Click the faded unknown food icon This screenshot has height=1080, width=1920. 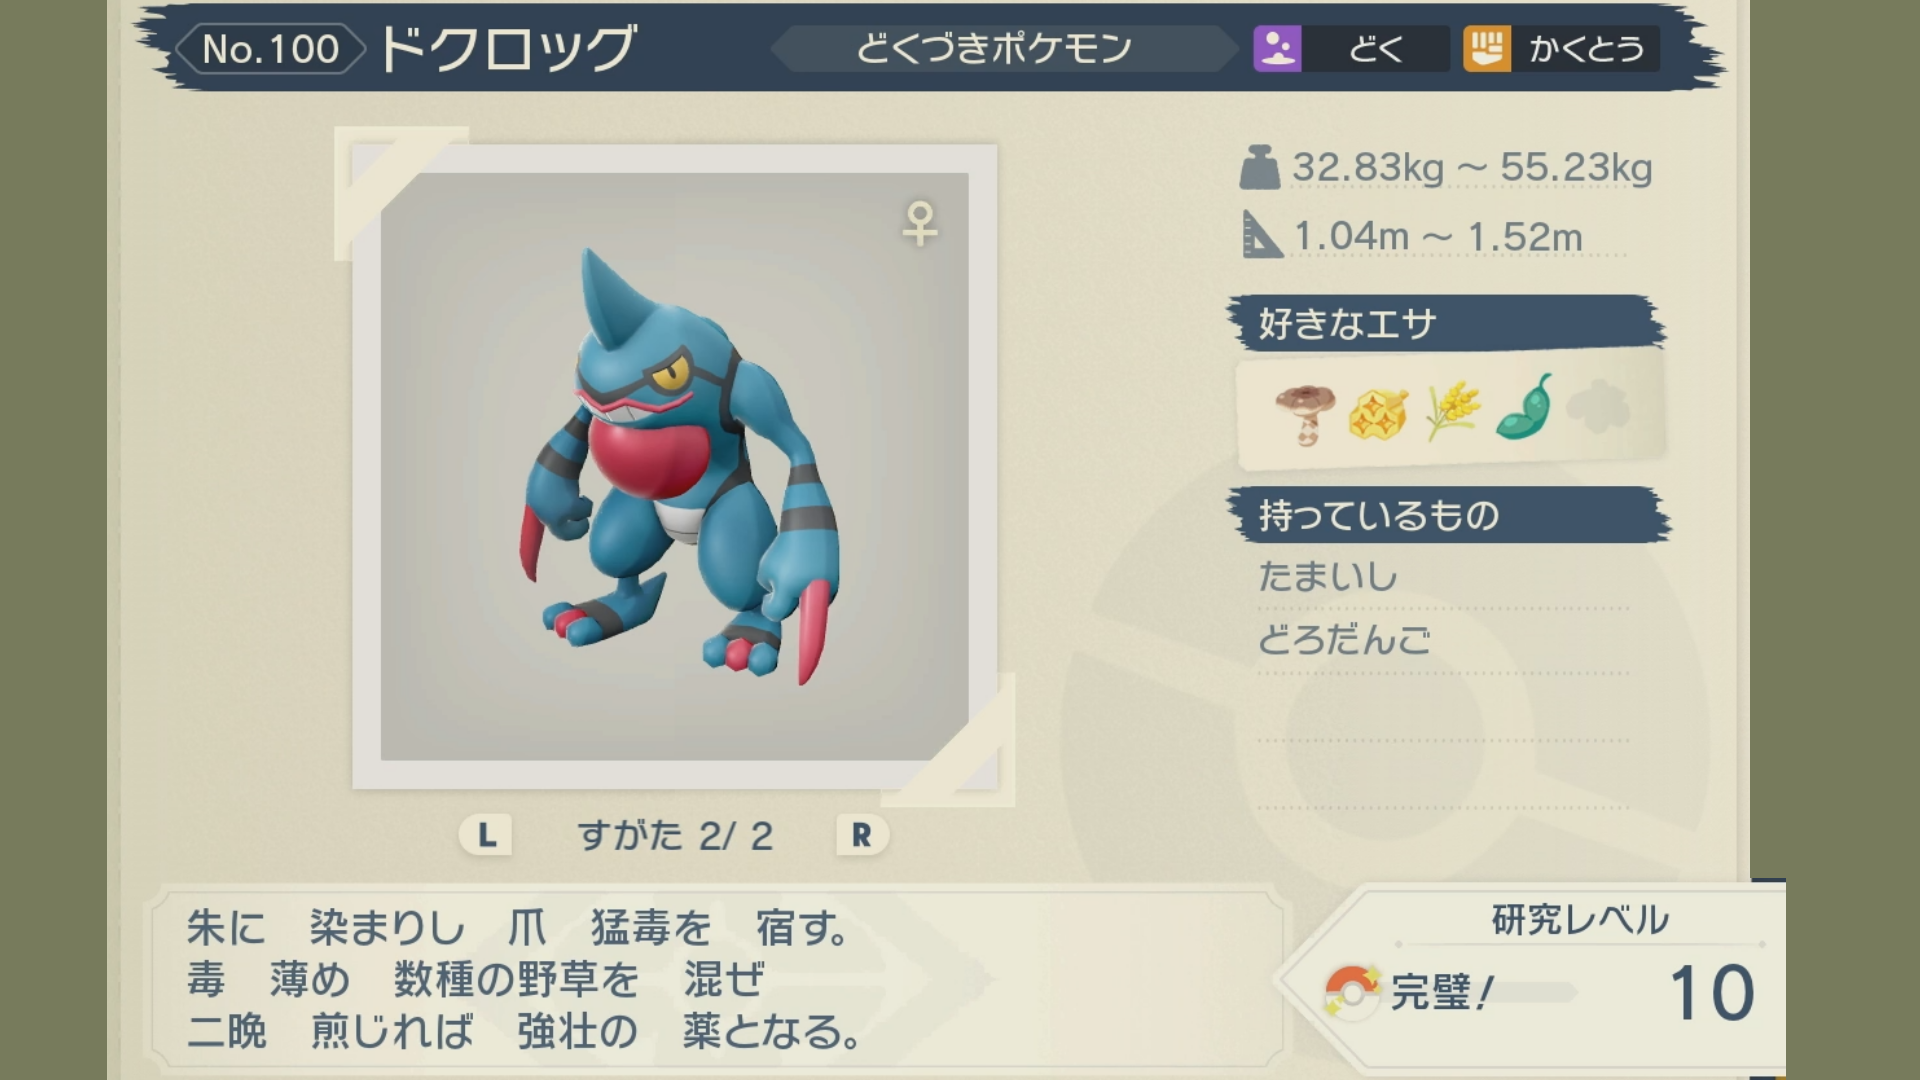[x=1598, y=407]
